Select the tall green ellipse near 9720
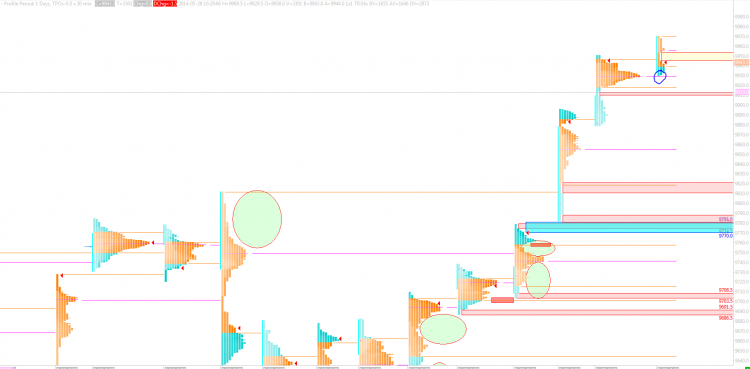 click(x=538, y=280)
